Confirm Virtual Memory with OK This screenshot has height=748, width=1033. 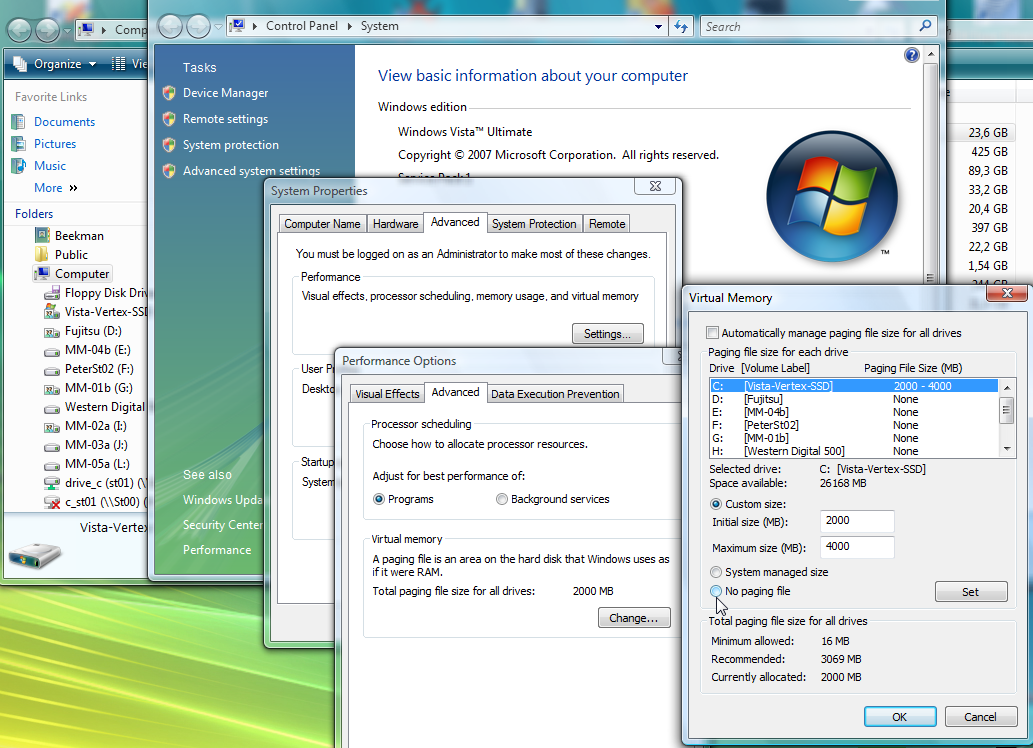pyautogui.click(x=900, y=717)
